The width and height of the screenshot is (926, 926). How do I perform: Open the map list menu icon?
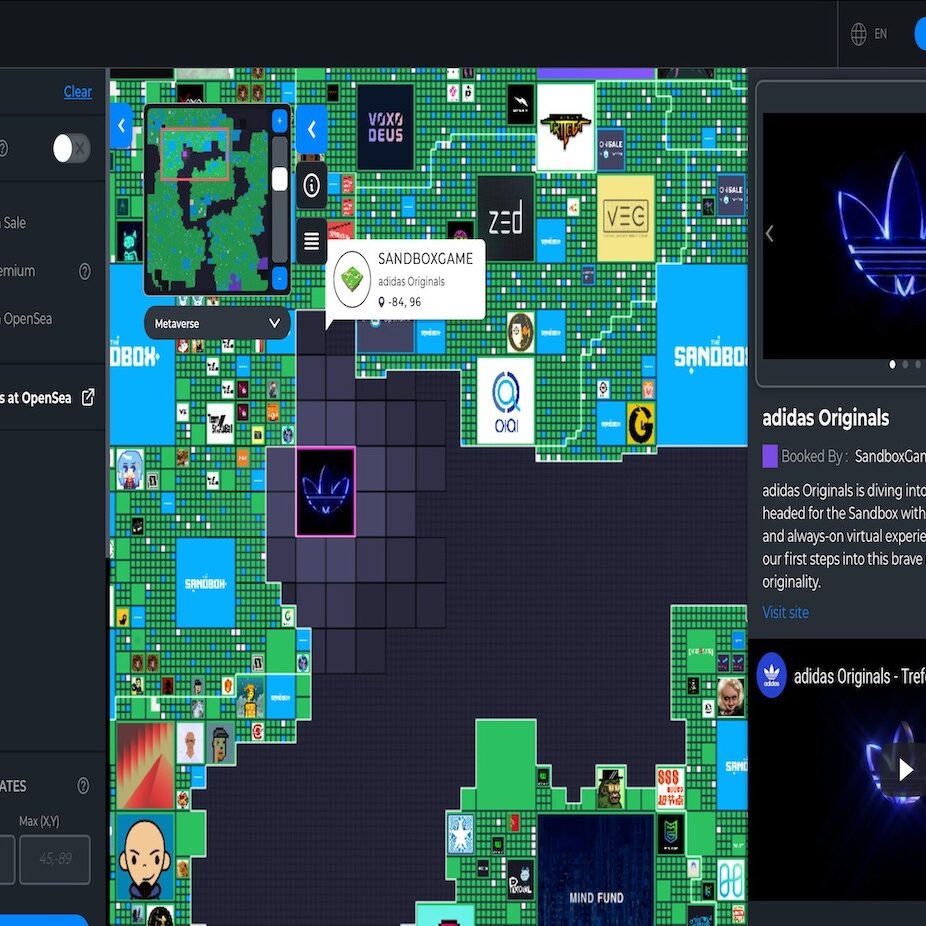click(311, 241)
